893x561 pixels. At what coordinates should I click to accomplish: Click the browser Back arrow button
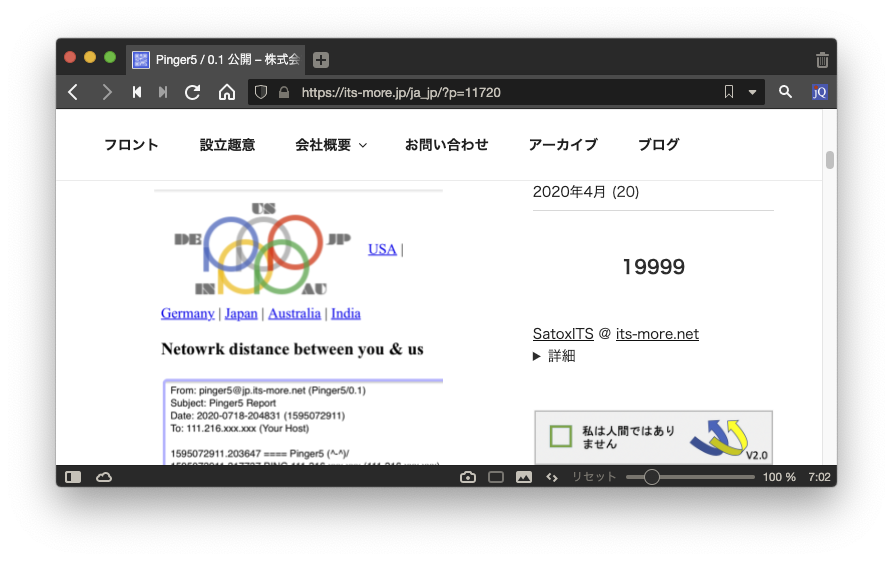(73, 92)
